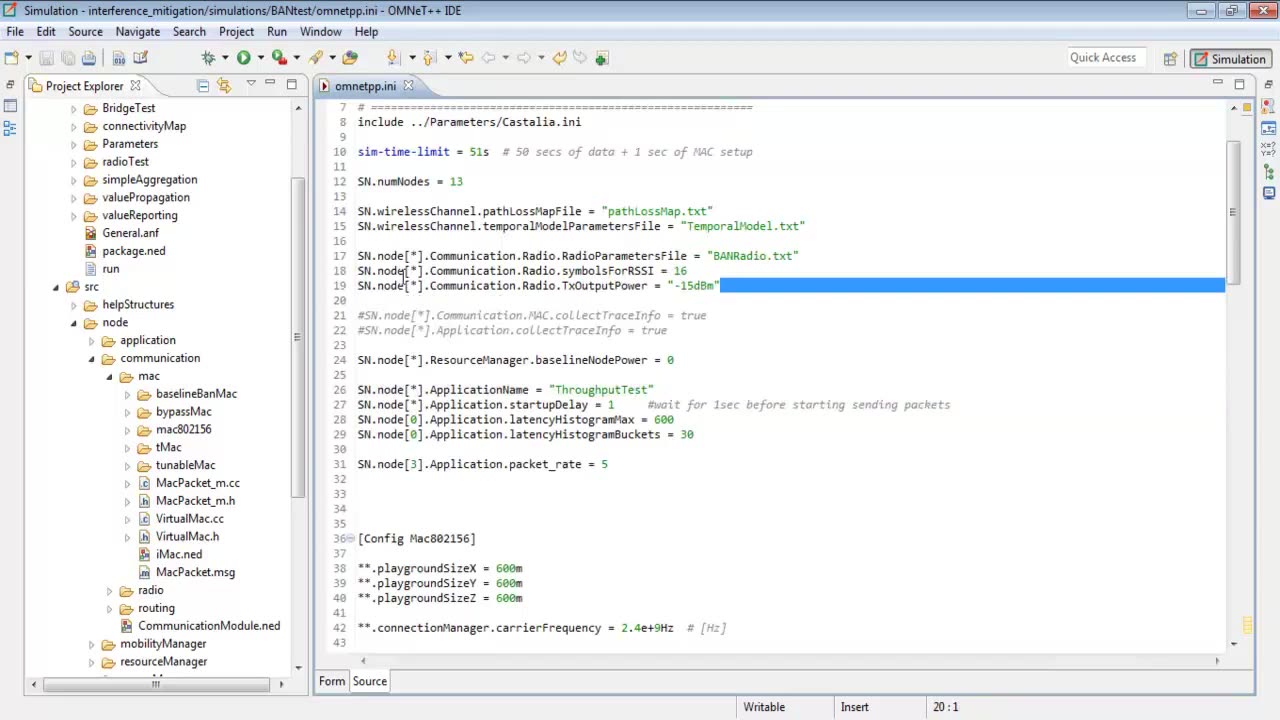
Task: Go to next annotation icon
Action: coord(393,58)
